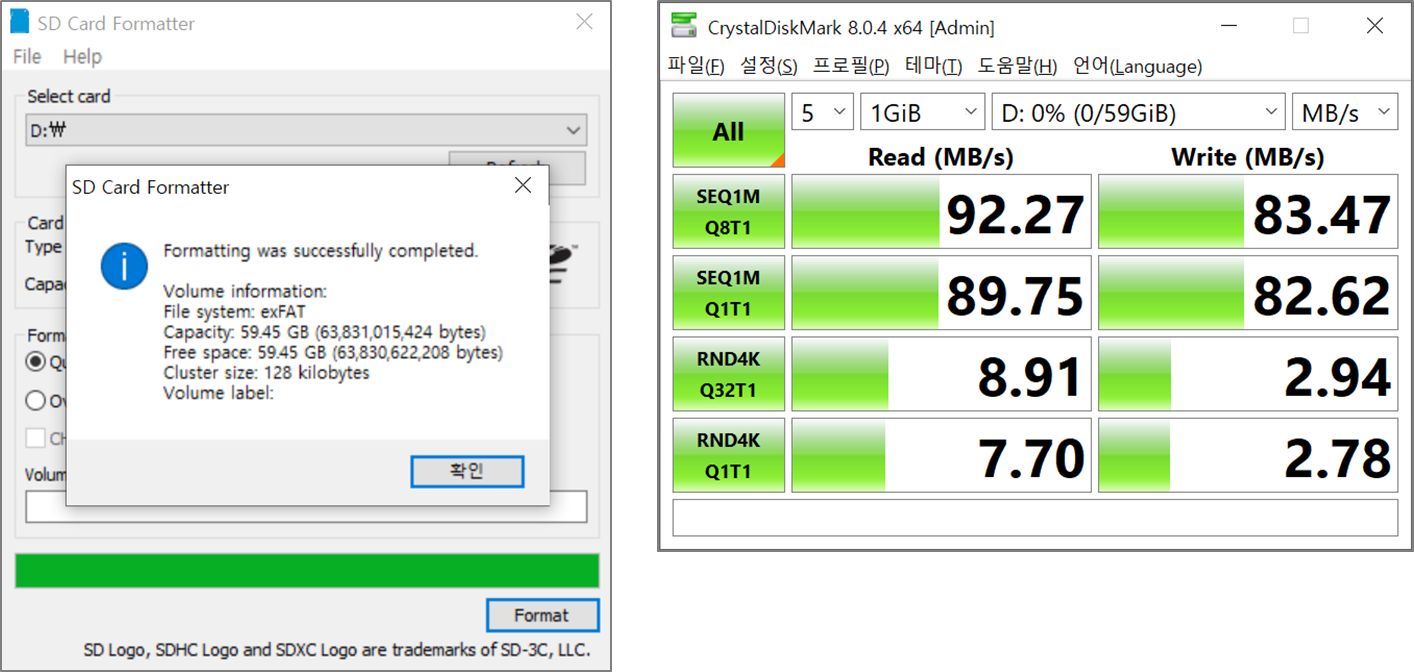
Task: Click the Read (MB/s) column header
Action: [941, 156]
